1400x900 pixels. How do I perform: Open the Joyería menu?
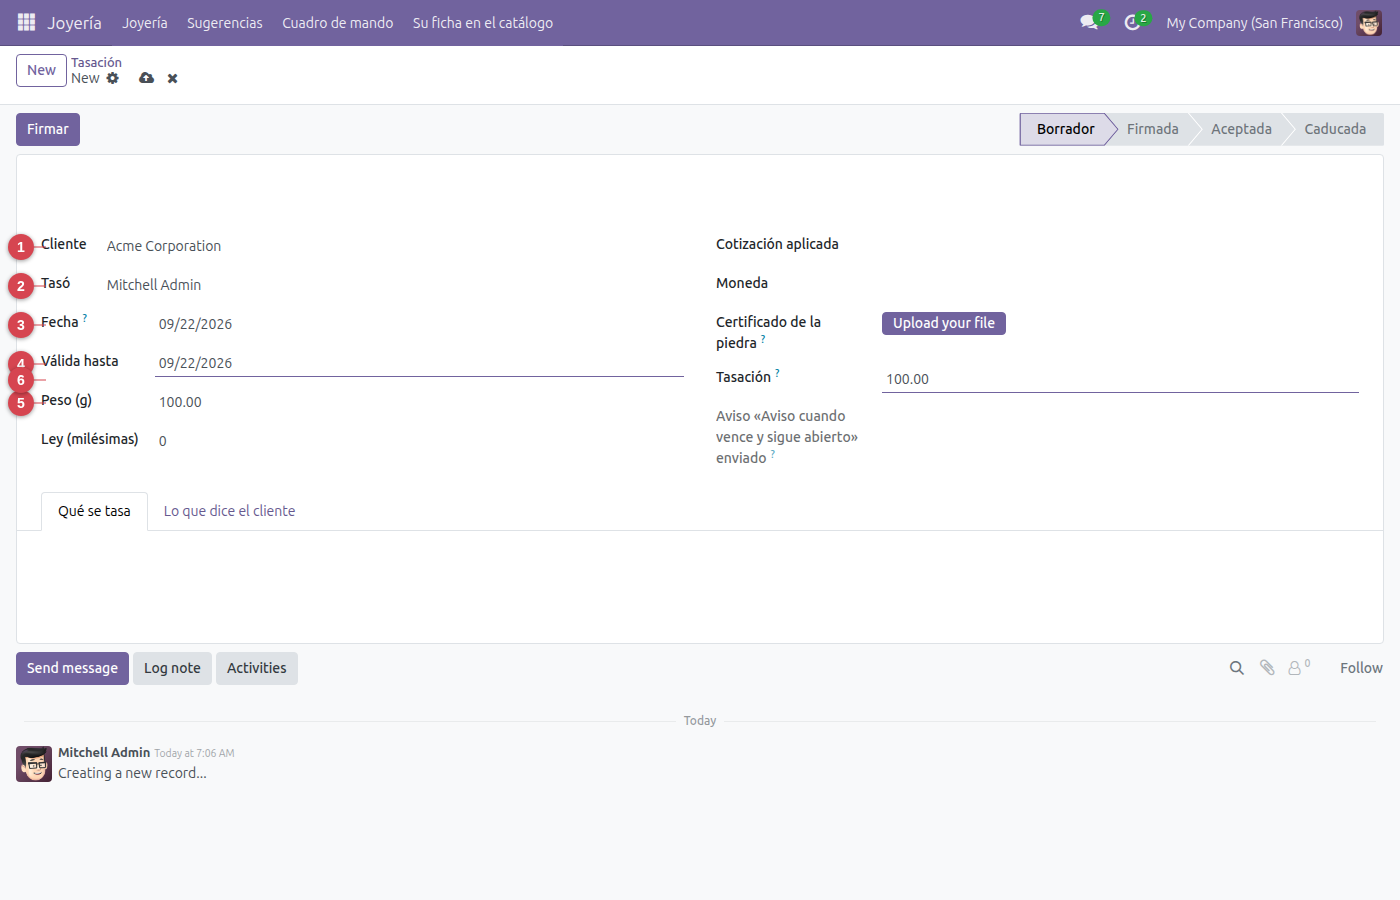[x=145, y=22]
